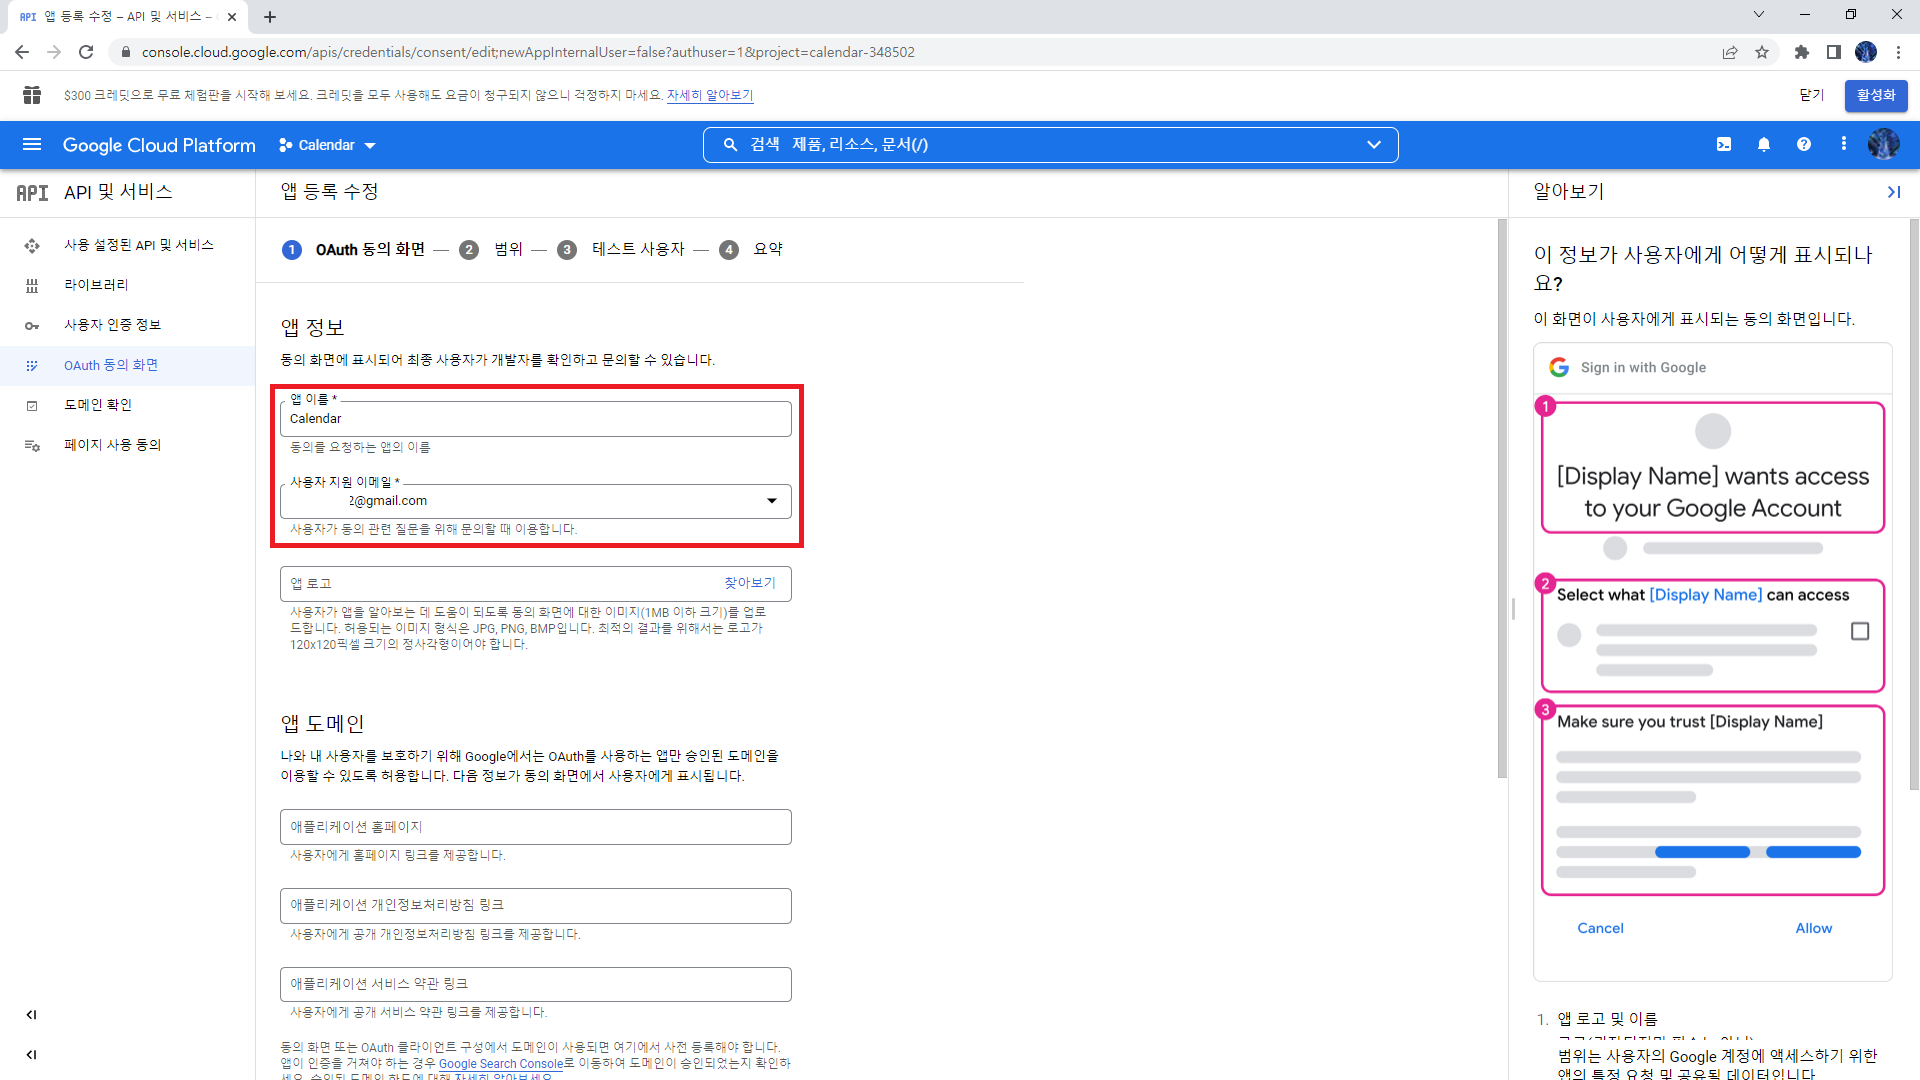Click the library icon in sidebar
The height and width of the screenshot is (1080, 1920).
click(x=32, y=286)
